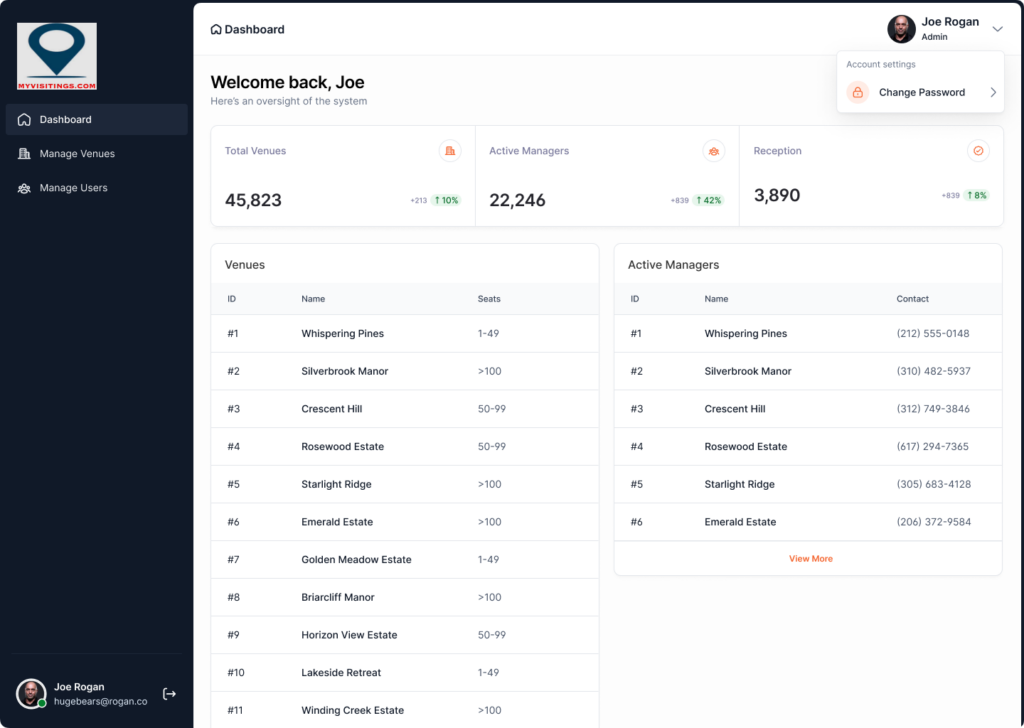Click the 42% growth badge on Active Managers
This screenshot has width=1024, height=728.
pyautogui.click(x=709, y=200)
